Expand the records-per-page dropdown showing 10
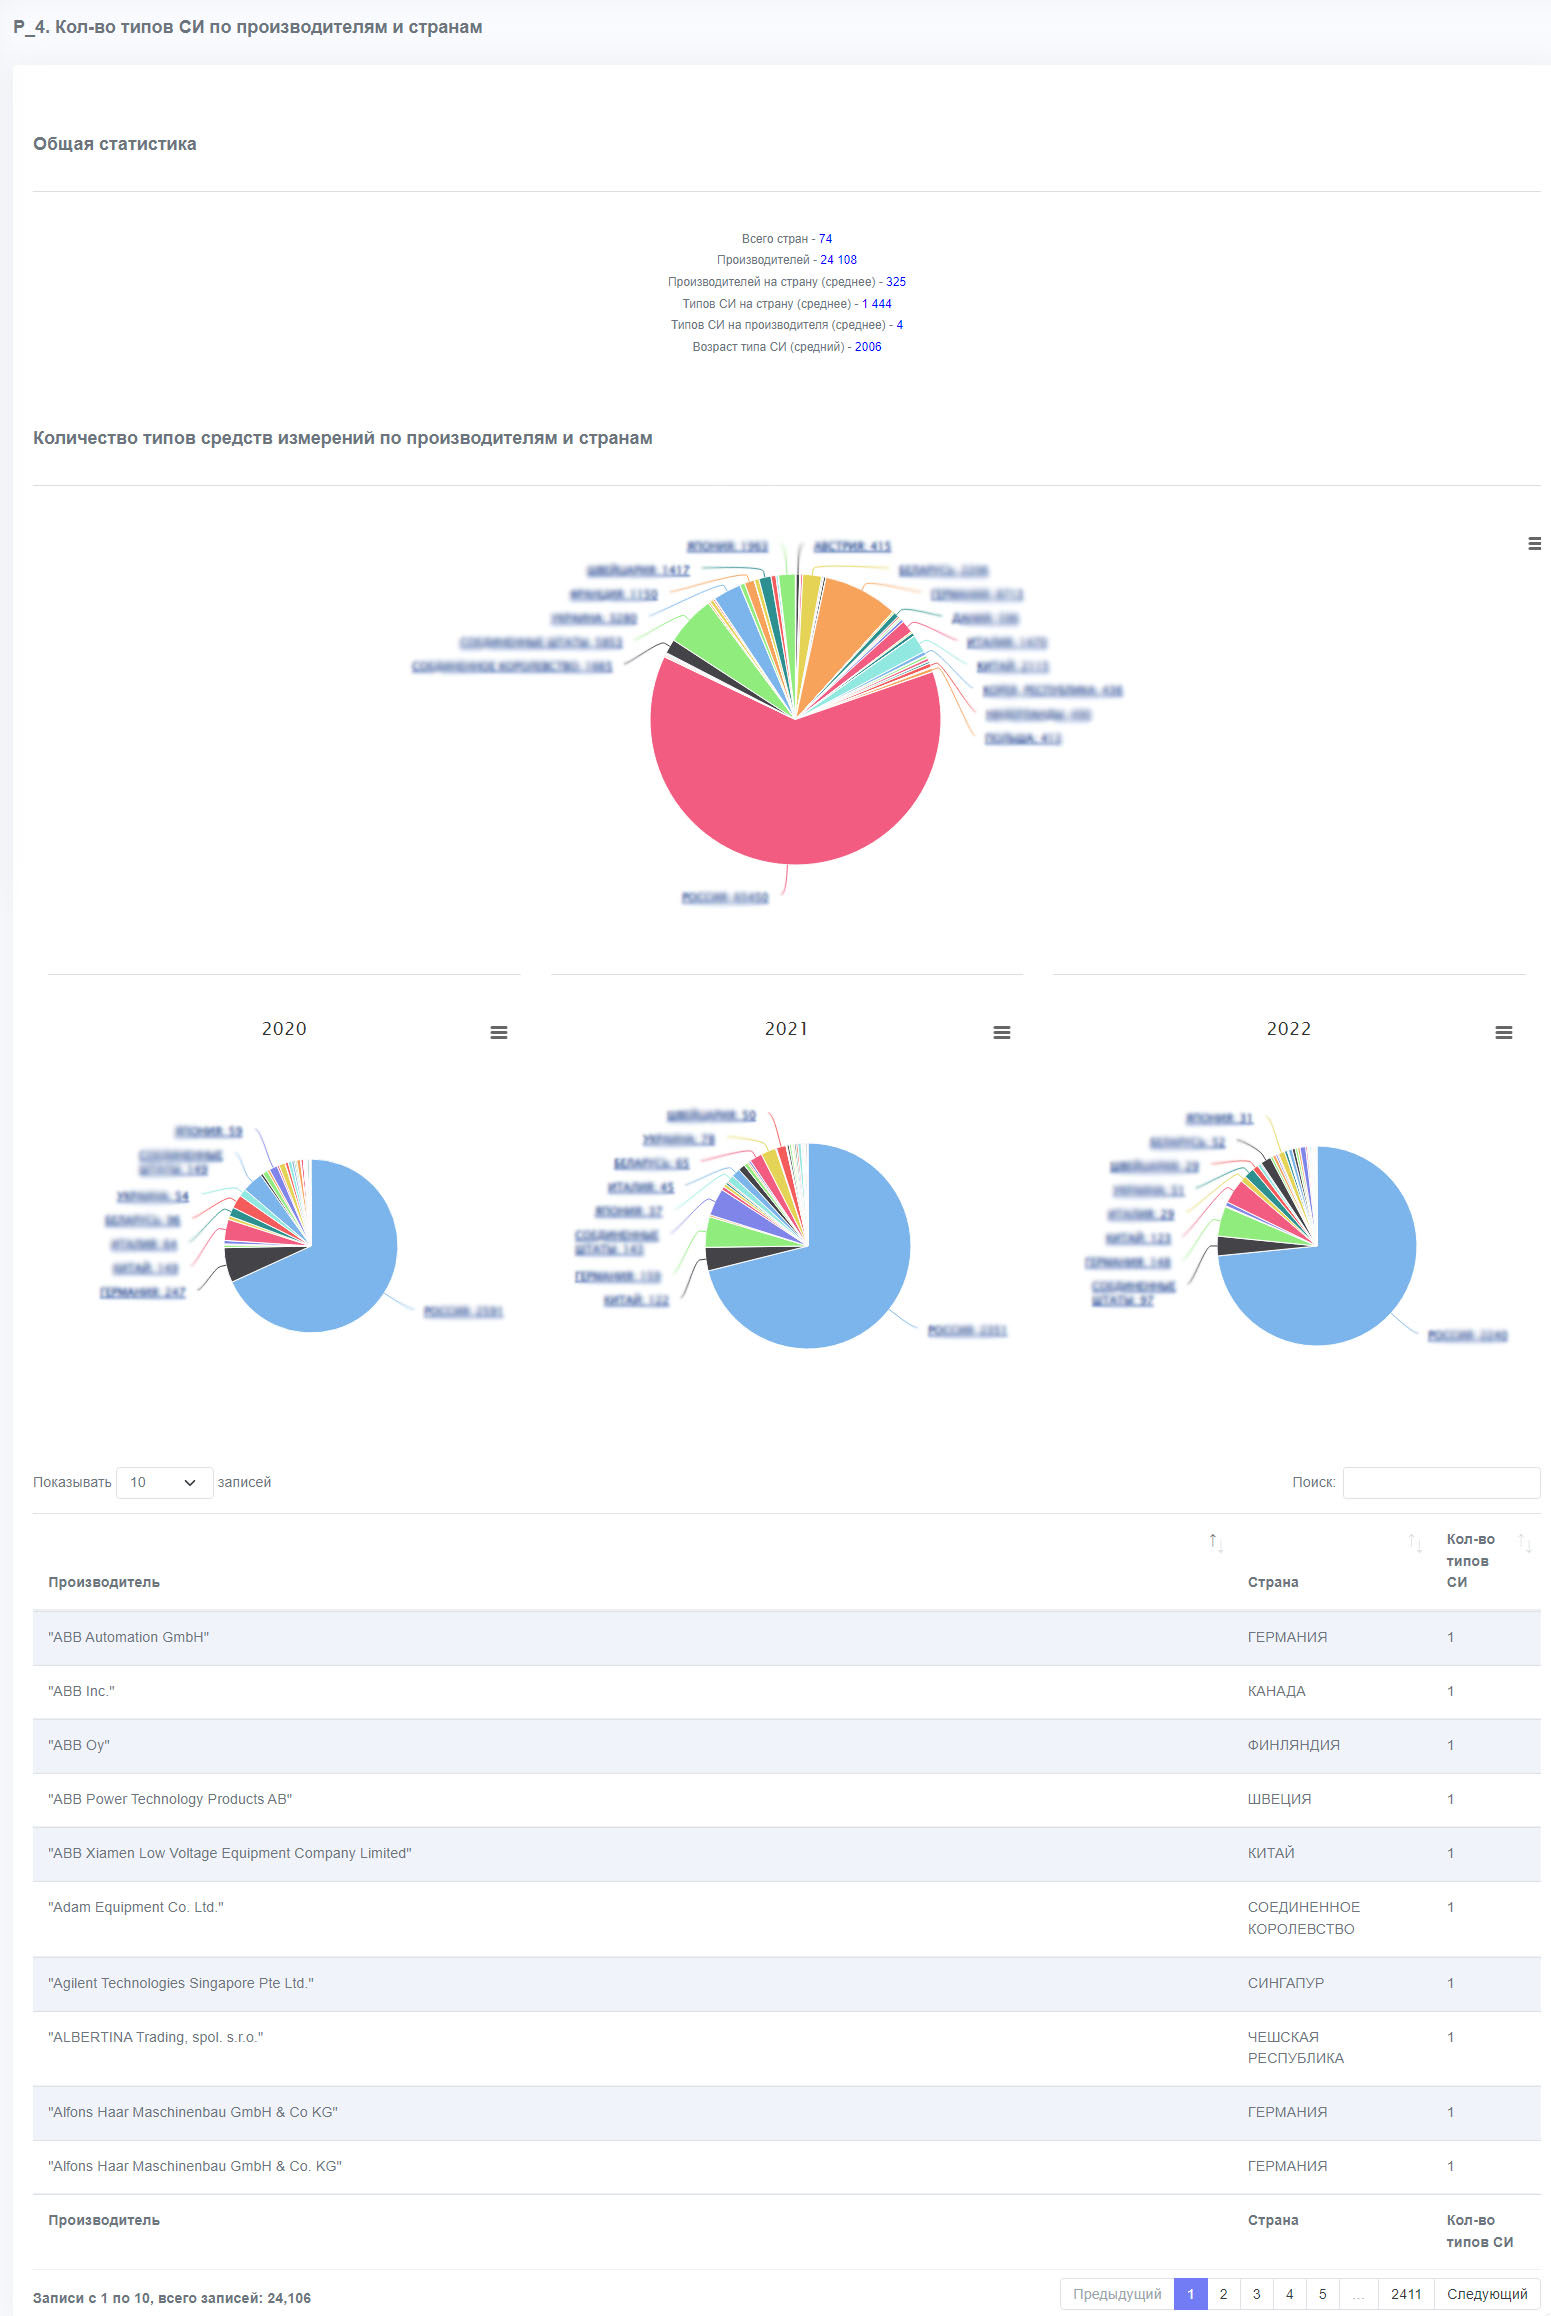 (x=164, y=1482)
